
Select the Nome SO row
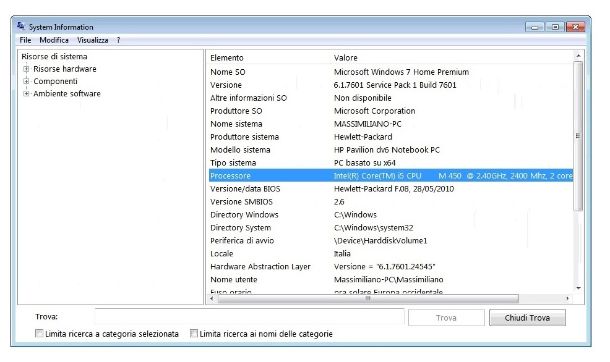point(391,72)
